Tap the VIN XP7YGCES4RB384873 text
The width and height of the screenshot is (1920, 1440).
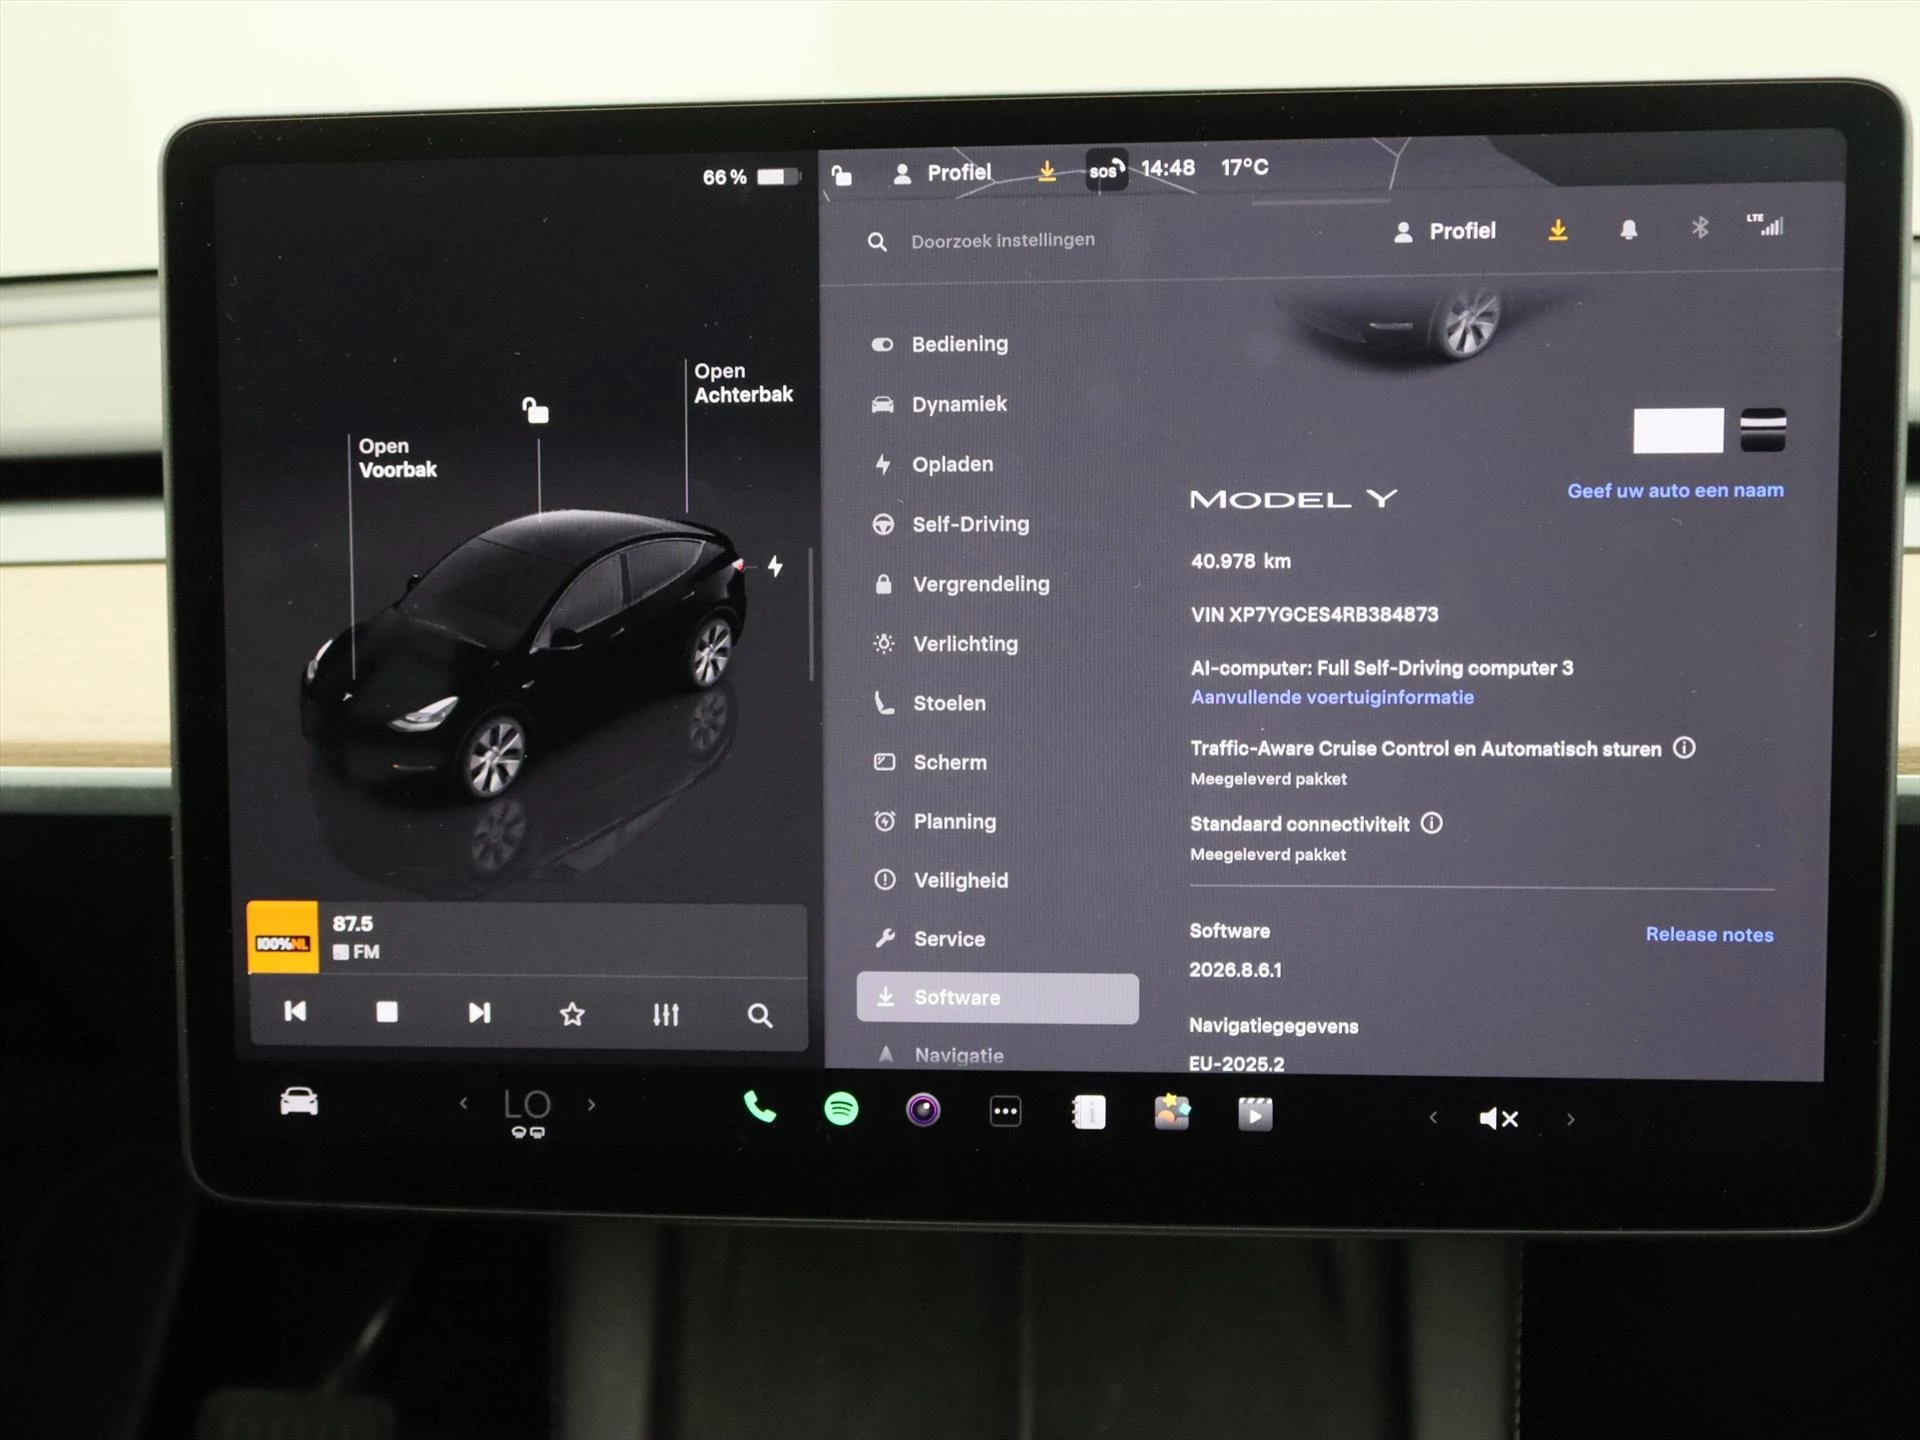(x=1314, y=614)
